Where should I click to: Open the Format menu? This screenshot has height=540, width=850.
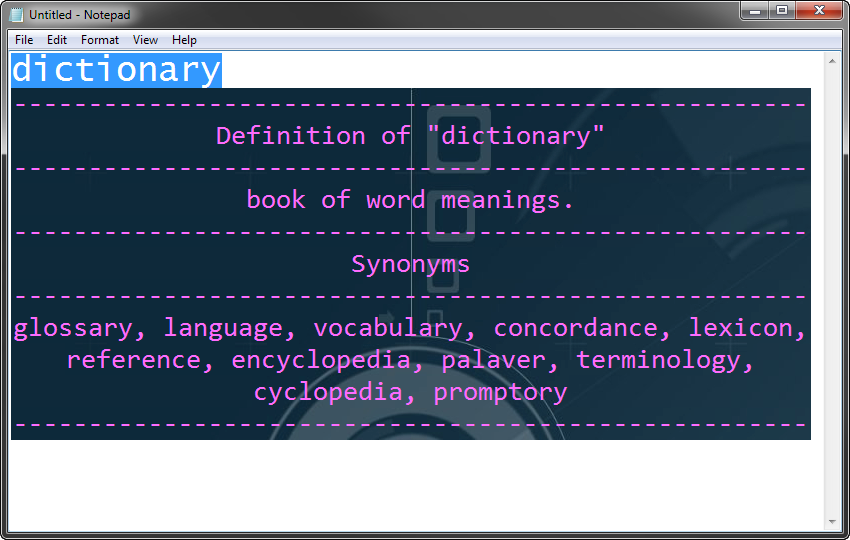[100, 40]
